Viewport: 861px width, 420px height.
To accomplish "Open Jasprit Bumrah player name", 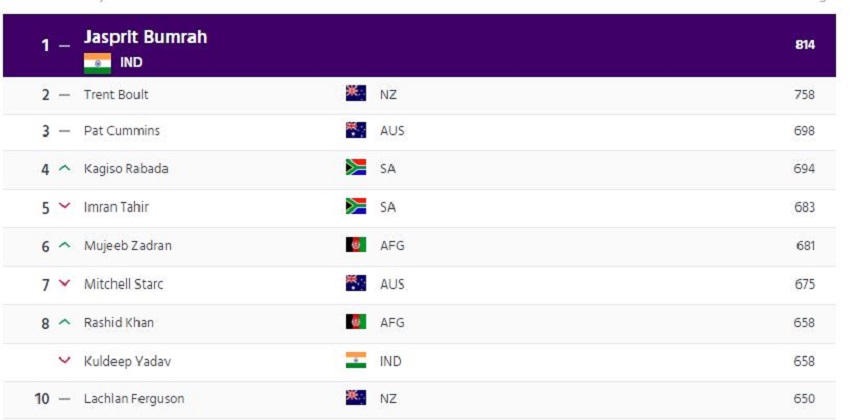I will (x=146, y=37).
